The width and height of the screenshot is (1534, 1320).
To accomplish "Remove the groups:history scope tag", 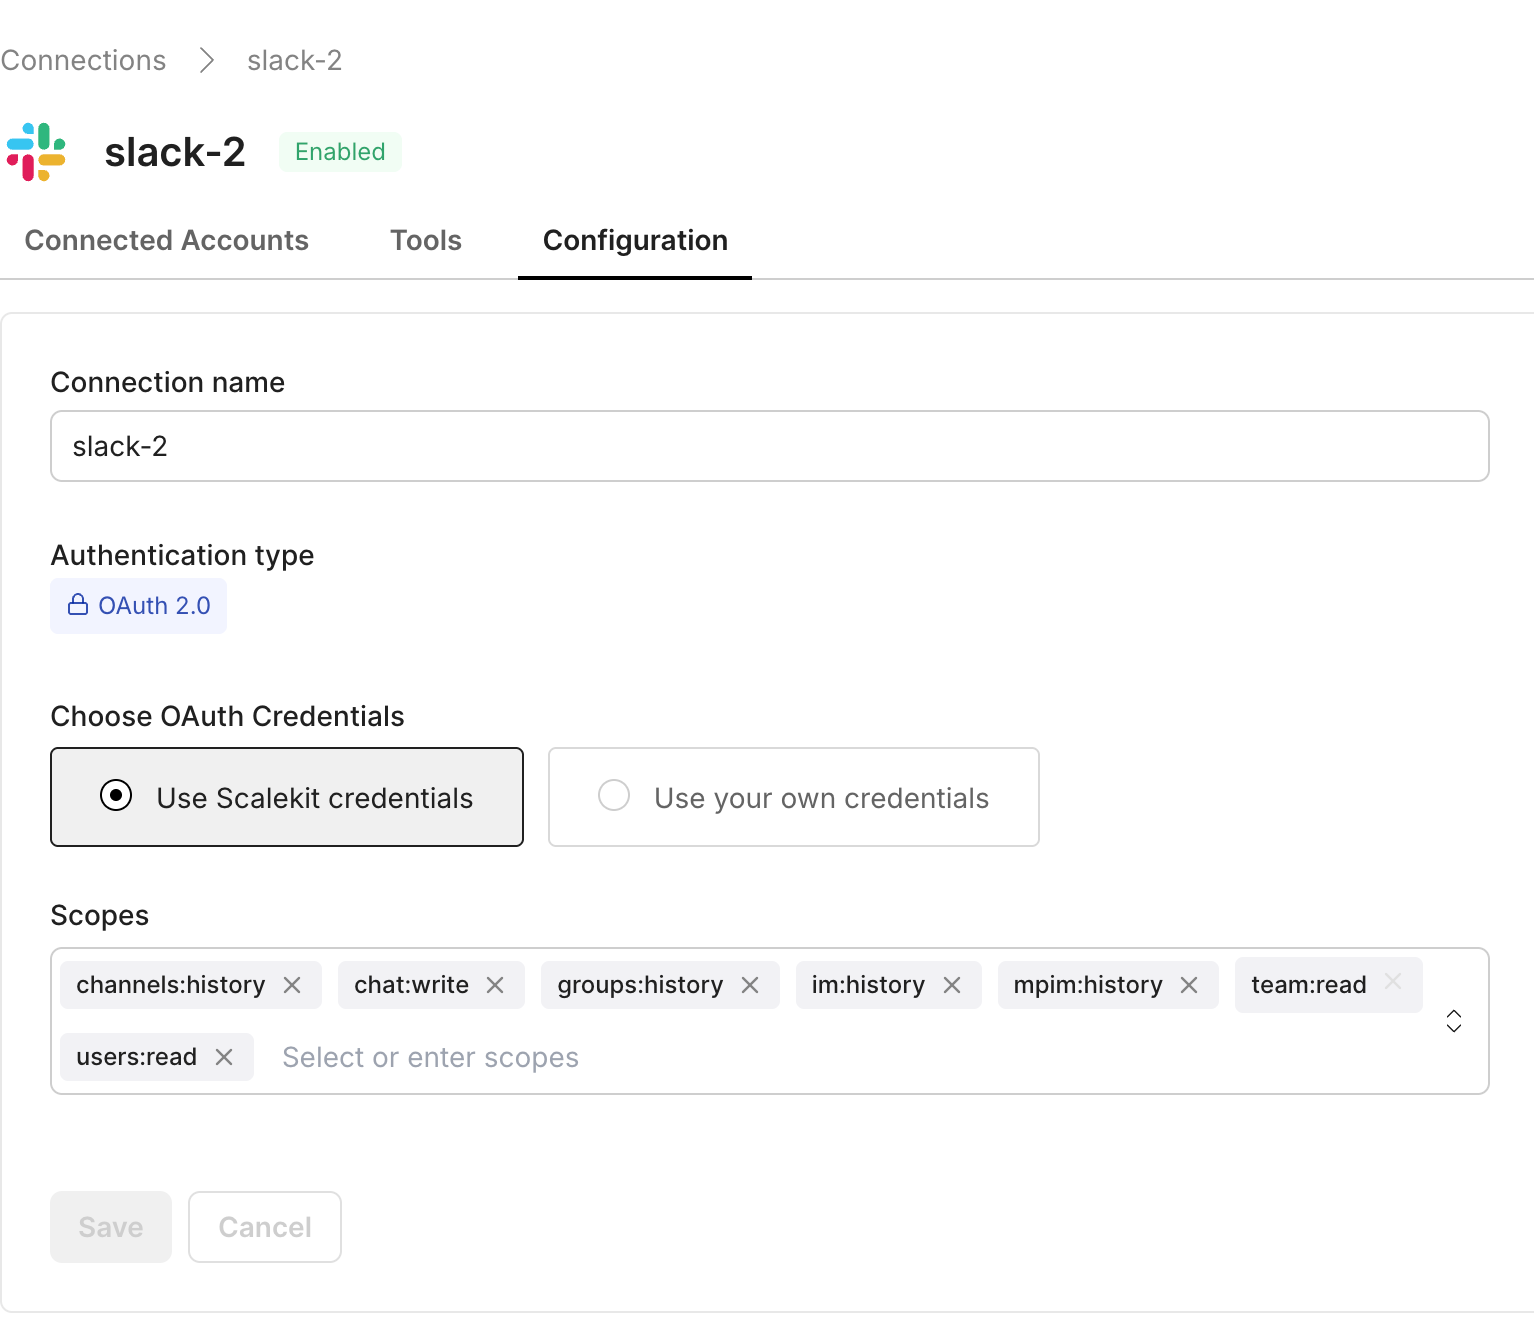I will (750, 985).
